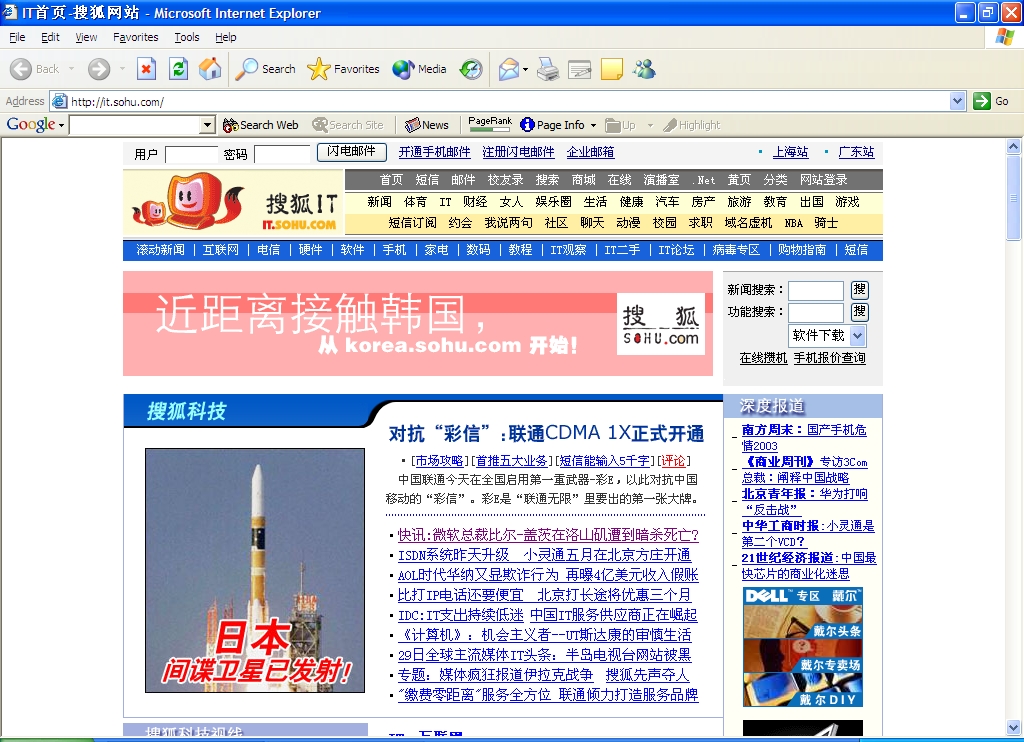This screenshot has width=1024, height=742.
Task: Click the Page Info toolbar icon
Action: [528, 124]
